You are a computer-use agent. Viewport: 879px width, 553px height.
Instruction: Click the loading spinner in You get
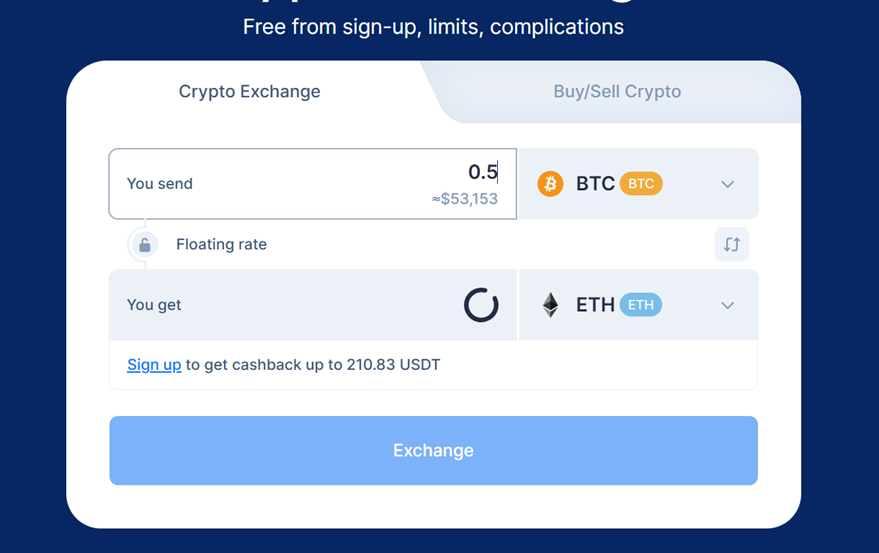481,305
